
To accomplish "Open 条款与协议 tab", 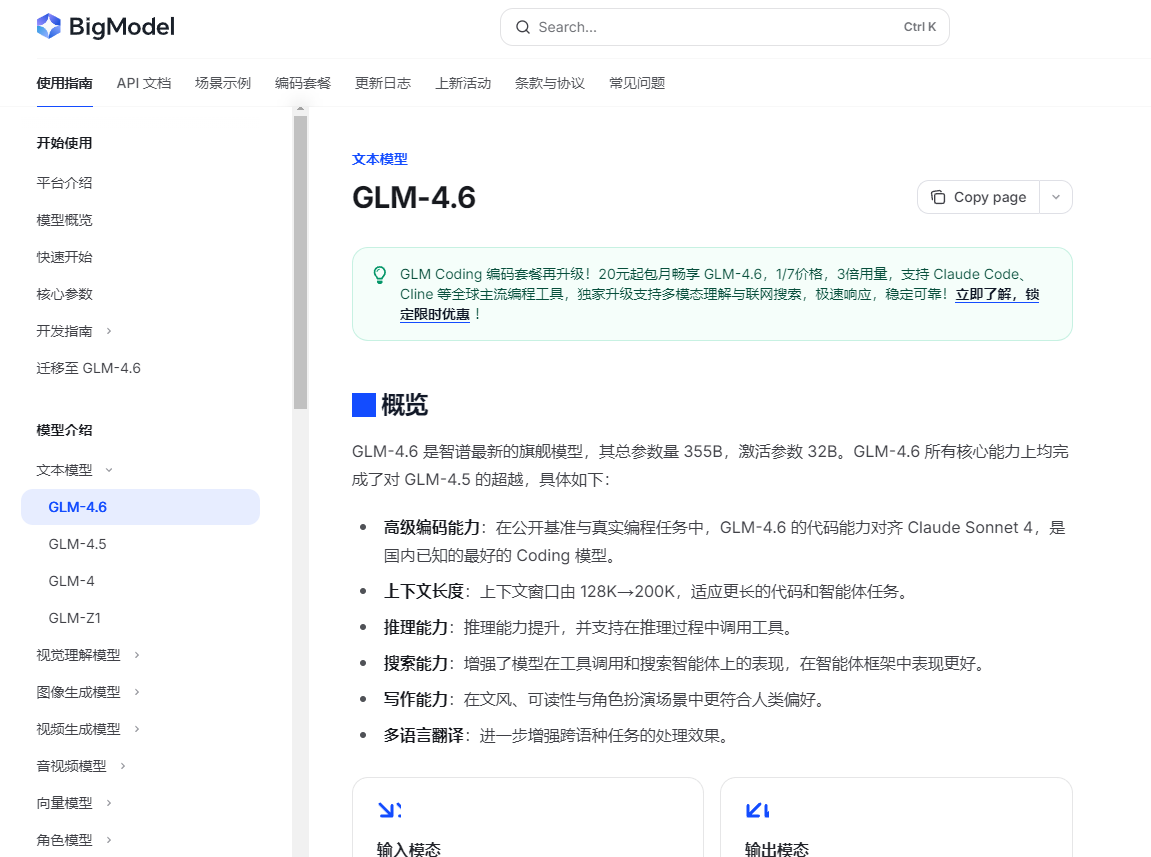I will (550, 83).
